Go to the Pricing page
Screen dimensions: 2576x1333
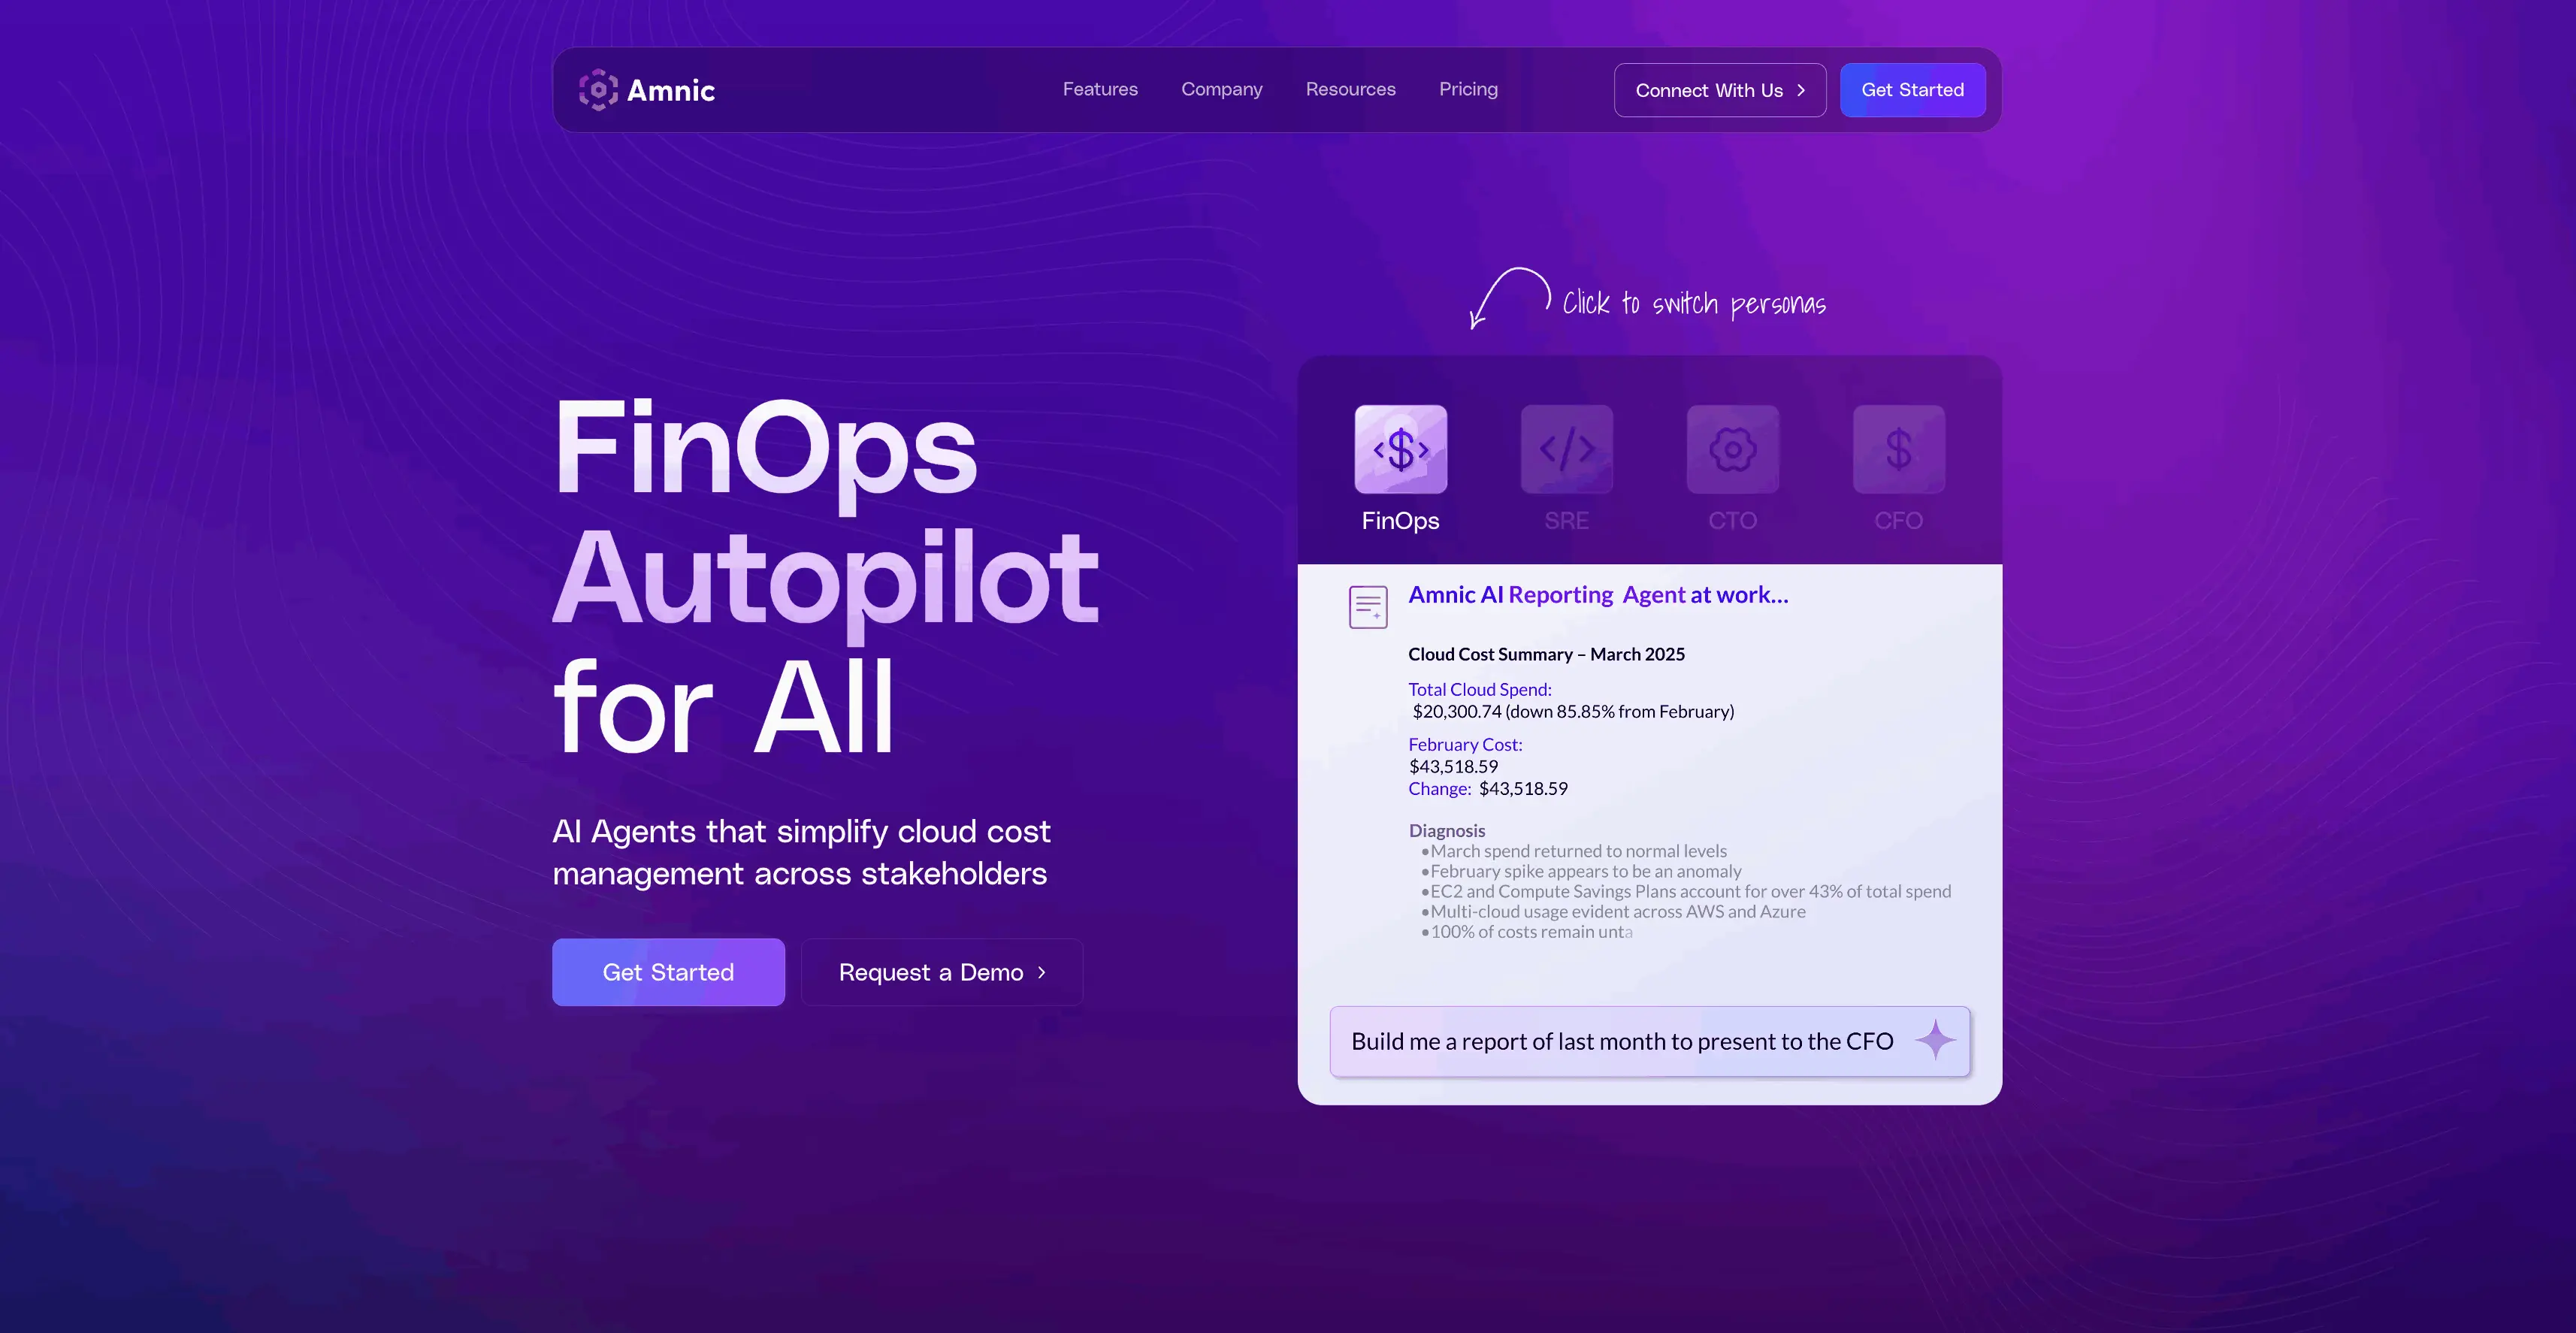pyautogui.click(x=1468, y=89)
